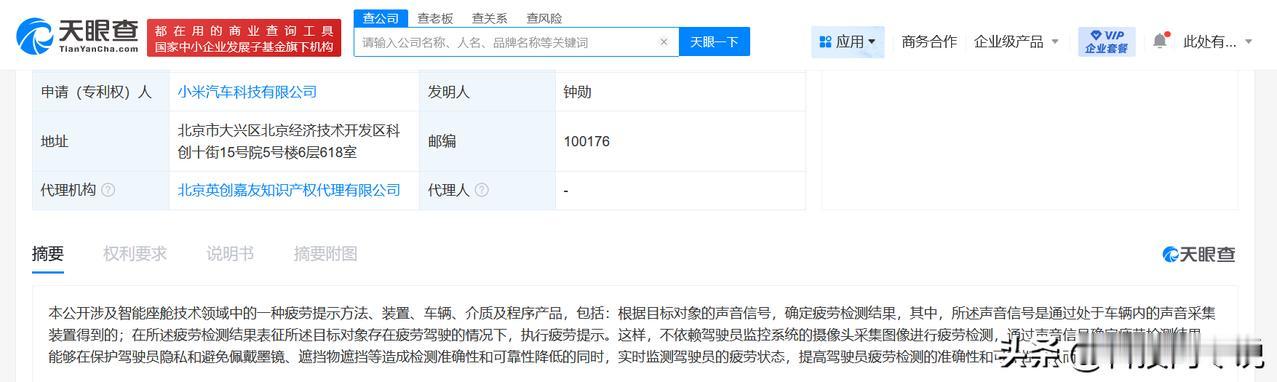This screenshot has height=382, width=1277.
Task: Click postal code 100176
Action: tap(586, 141)
